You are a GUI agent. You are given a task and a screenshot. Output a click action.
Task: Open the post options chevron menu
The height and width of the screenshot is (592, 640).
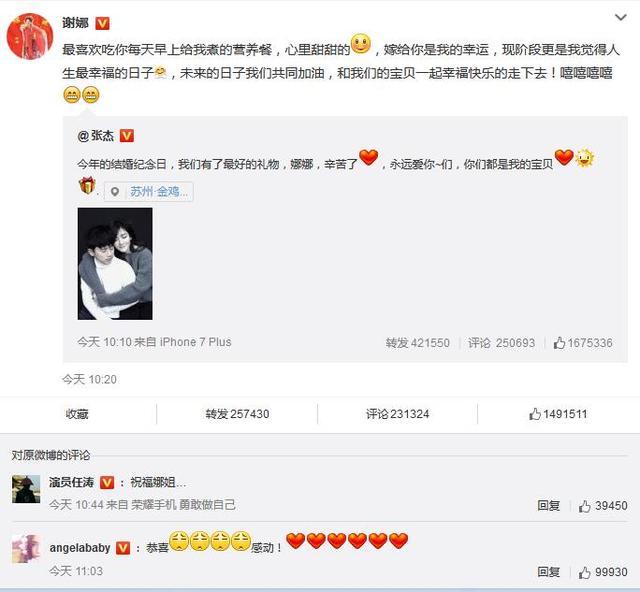tap(620, 17)
